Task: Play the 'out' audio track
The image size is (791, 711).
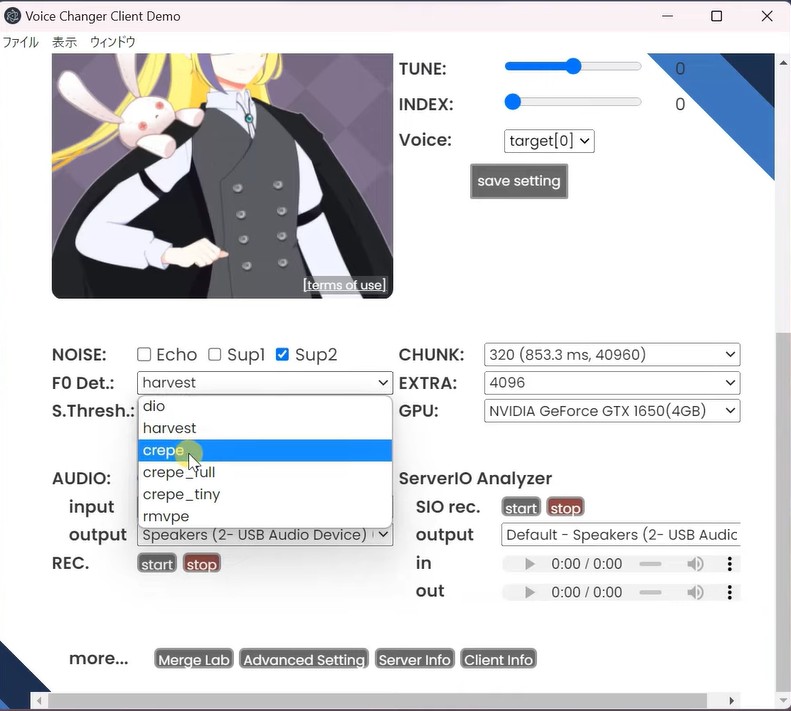Action: (x=530, y=592)
